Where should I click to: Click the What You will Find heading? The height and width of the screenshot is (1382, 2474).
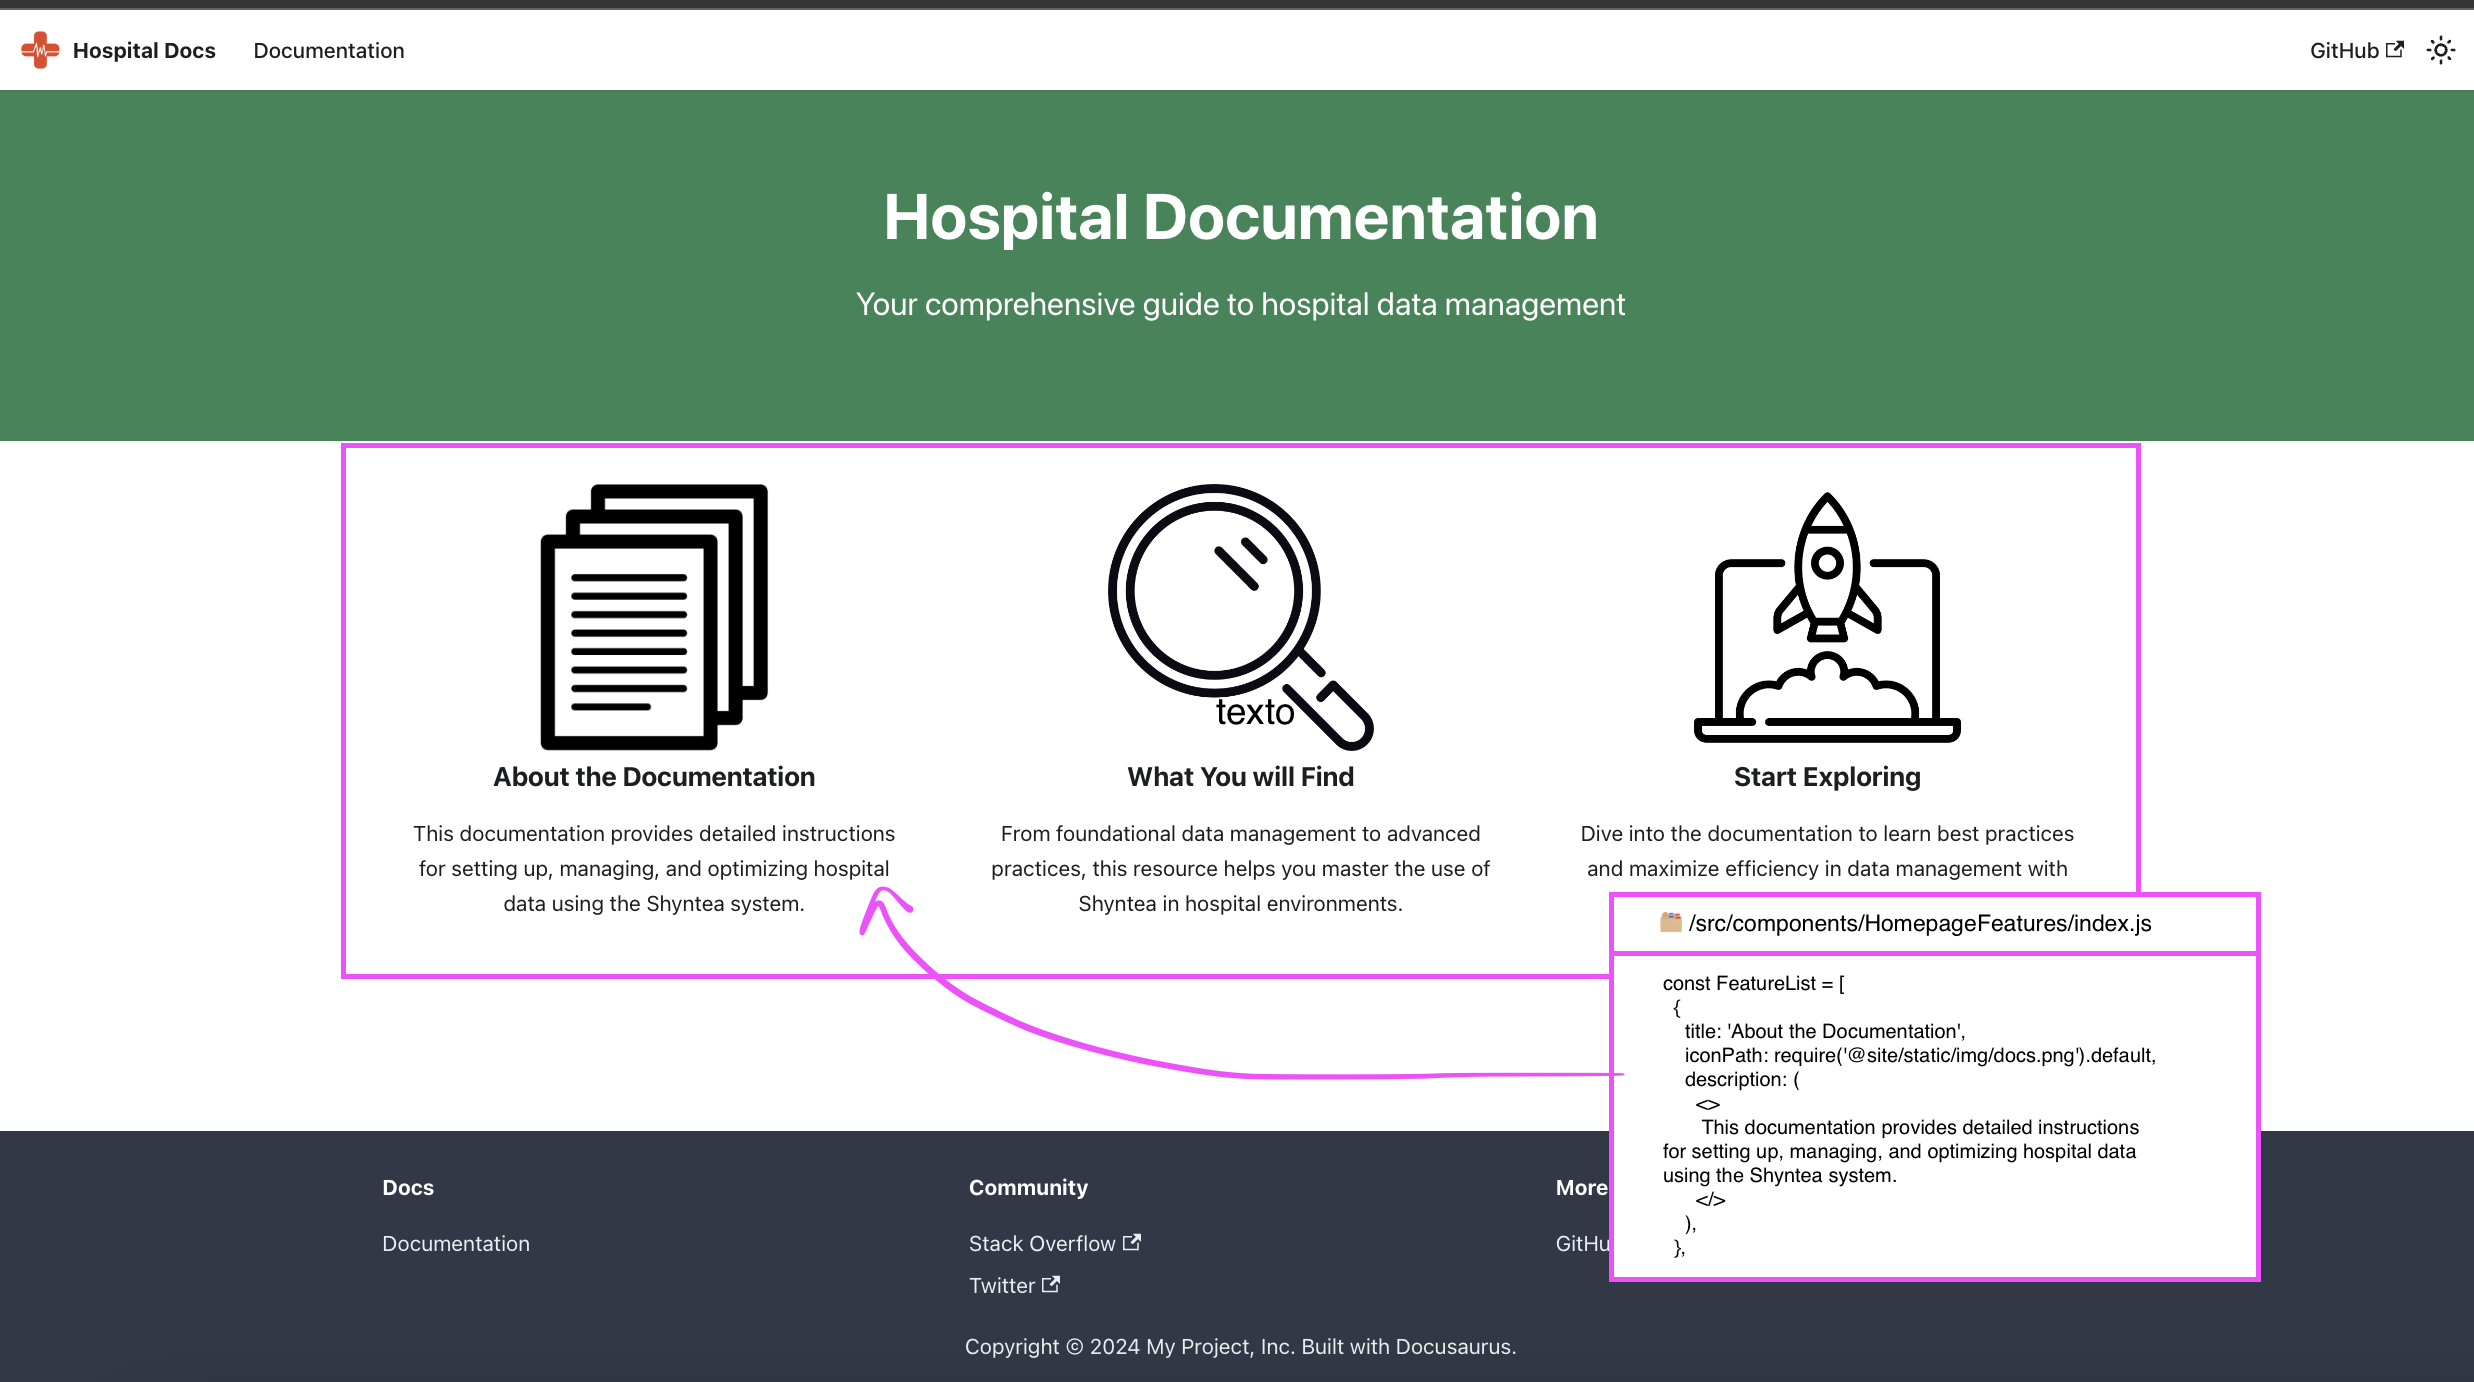click(1240, 777)
